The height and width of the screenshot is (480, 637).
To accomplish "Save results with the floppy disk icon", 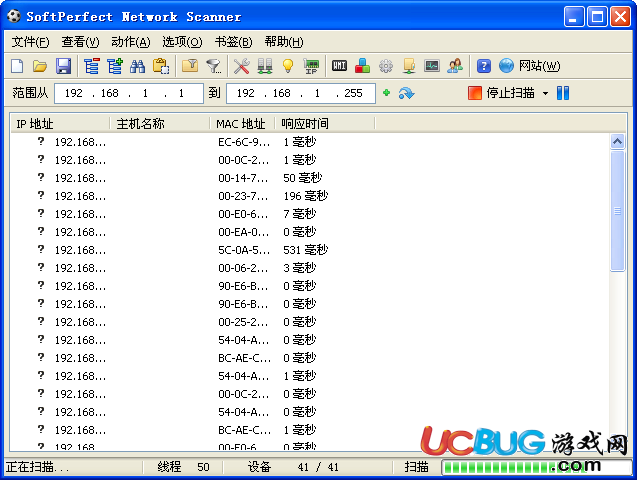I will pyautogui.click(x=63, y=66).
